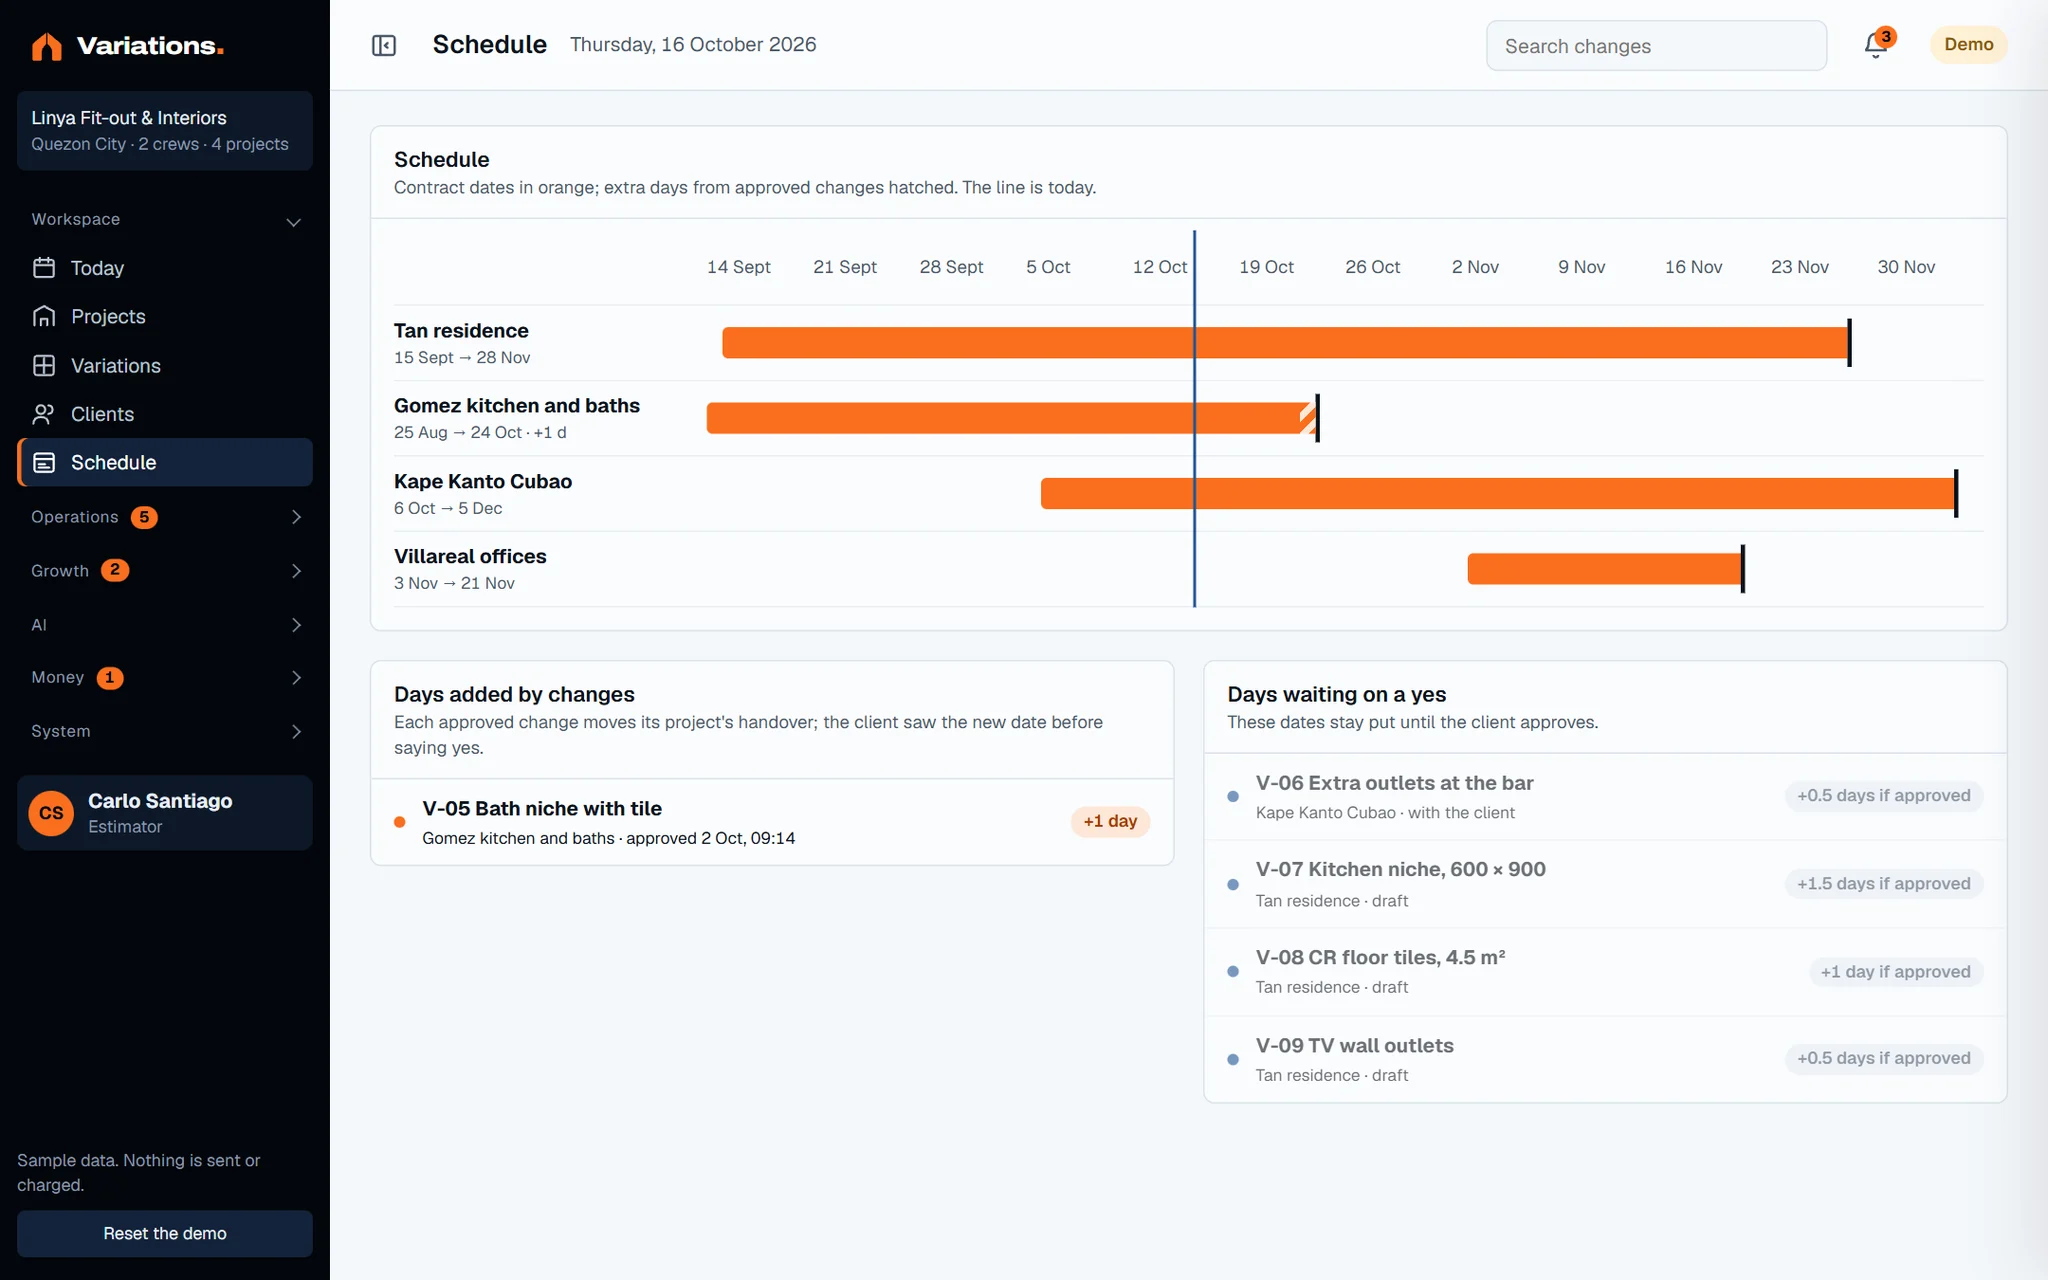The width and height of the screenshot is (2048, 1280).
Task: Collapse the Workspace section chevron
Action: tap(294, 221)
